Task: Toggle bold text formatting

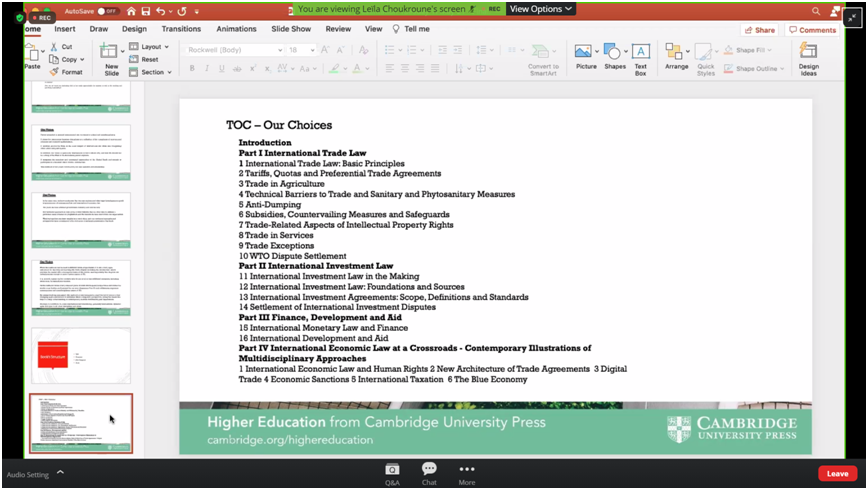Action: point(191,69)
